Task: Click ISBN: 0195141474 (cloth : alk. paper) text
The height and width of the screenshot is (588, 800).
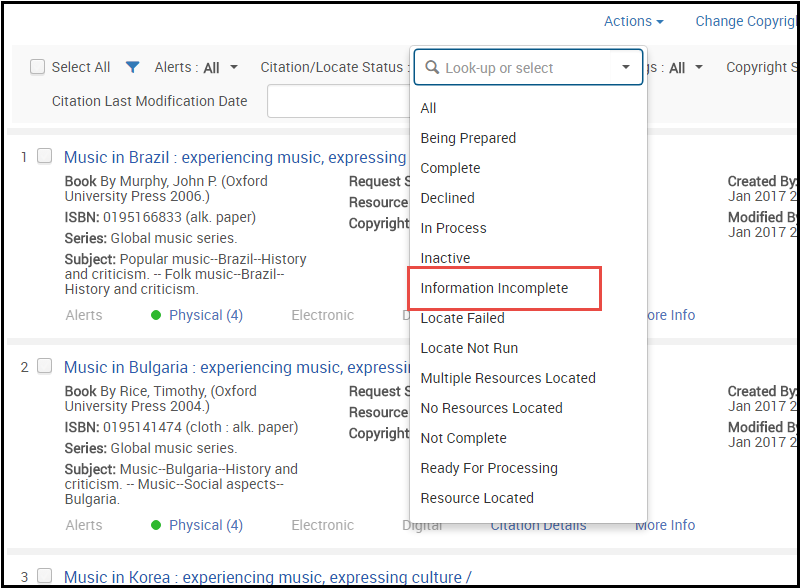Action: [x=181, y=427]
